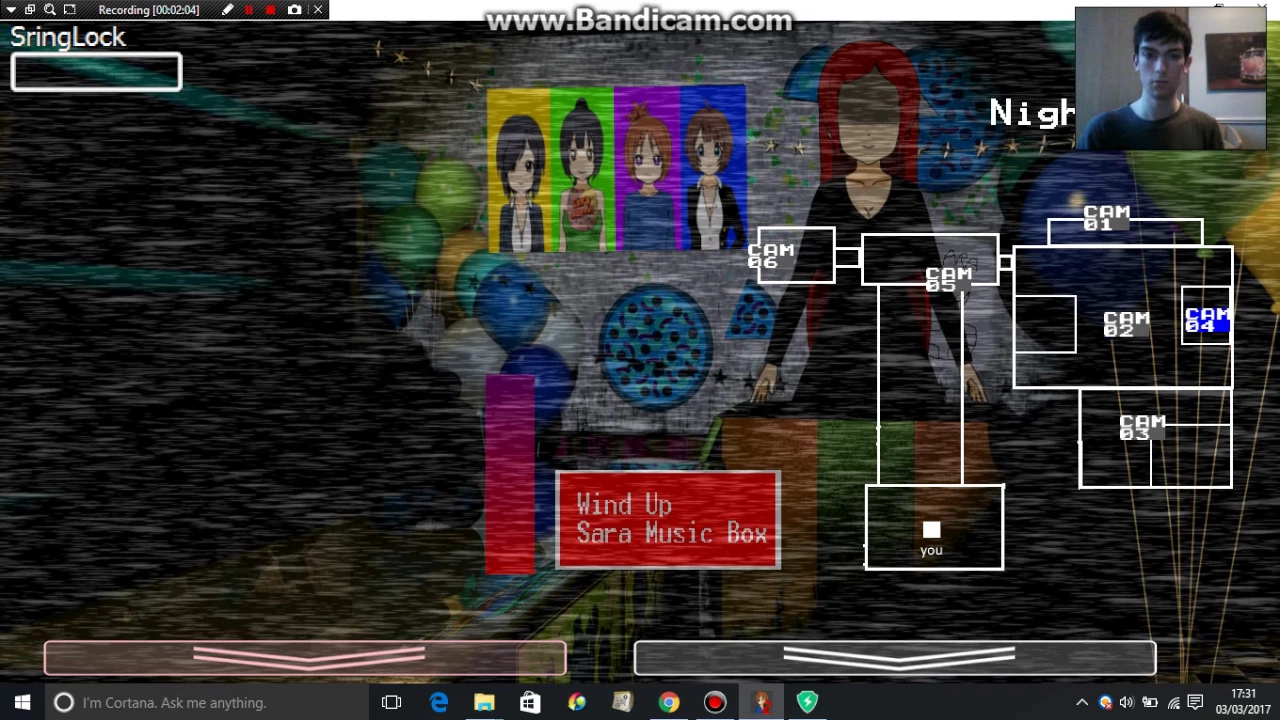Screen dimensions: 1280x720
Task: Stop the Bandicam recording
Action: (x=270, y=10)
